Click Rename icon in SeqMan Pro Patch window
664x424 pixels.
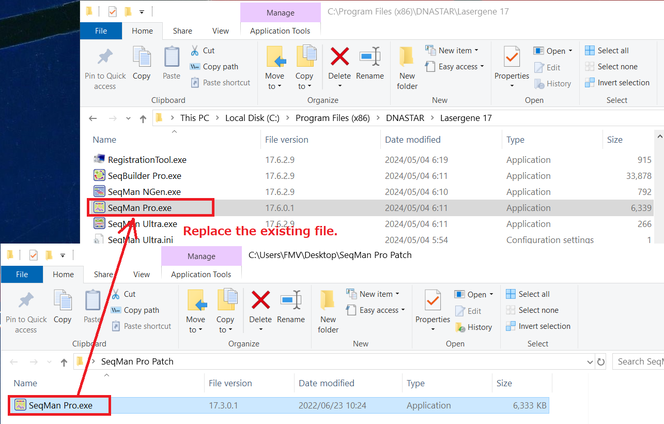pyautogui.click(x=290, y=300)
